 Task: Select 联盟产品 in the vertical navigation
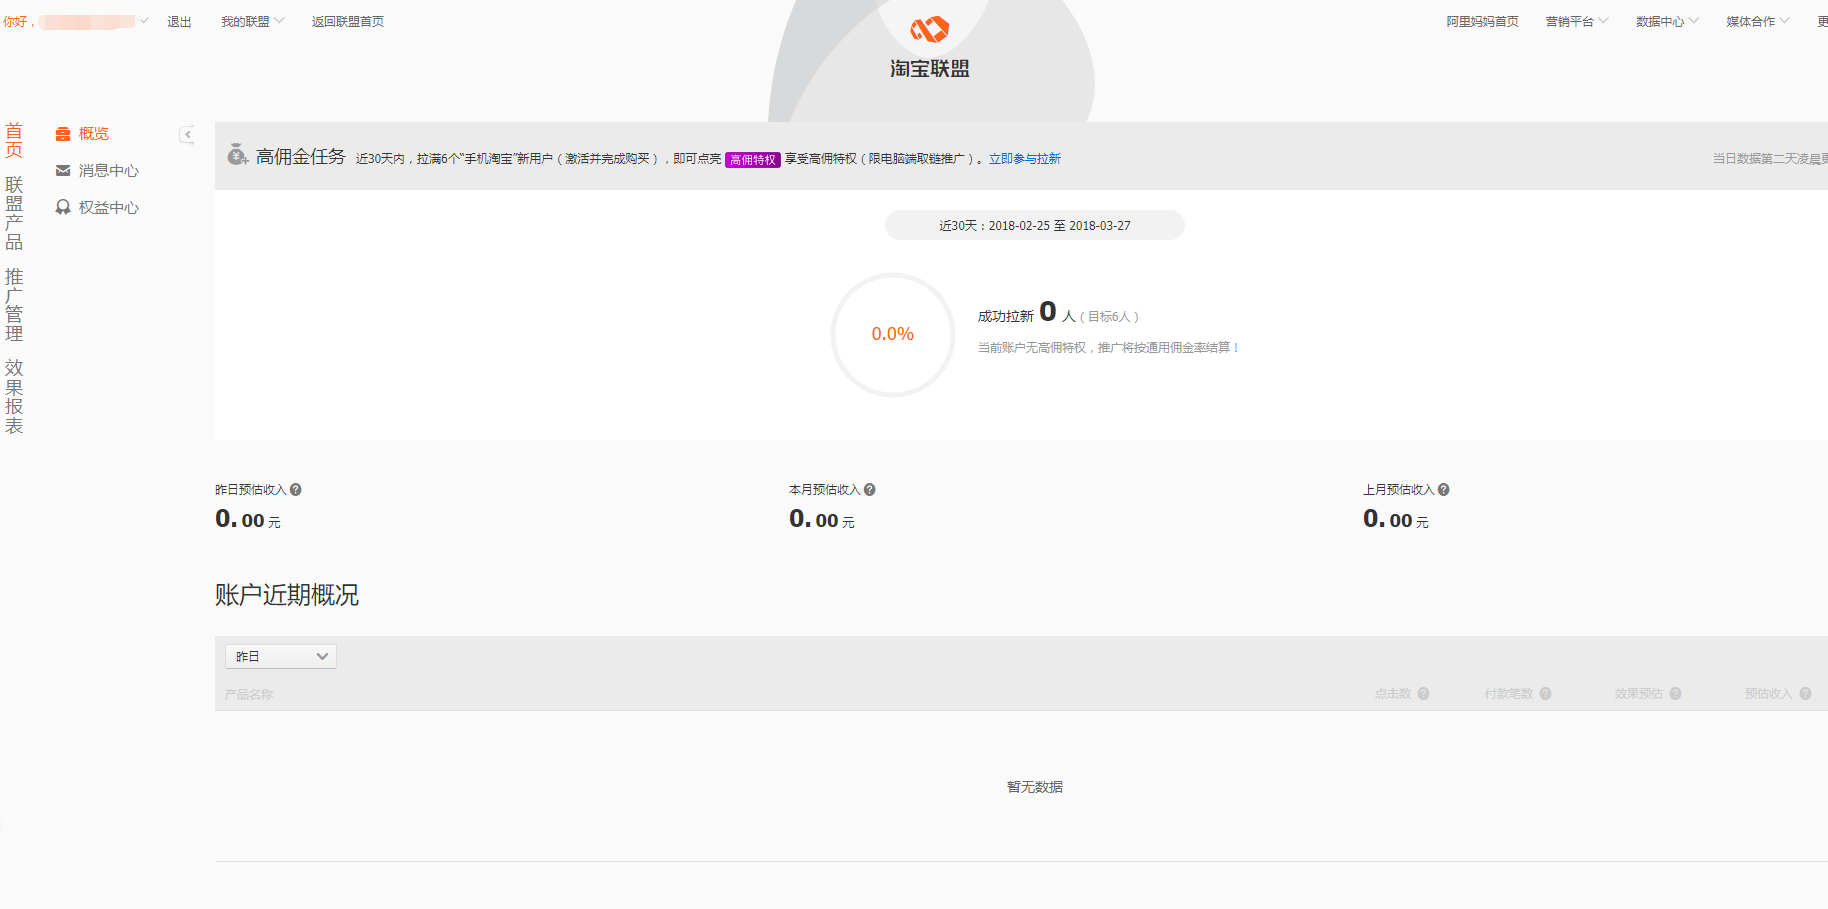pos(14,214)
